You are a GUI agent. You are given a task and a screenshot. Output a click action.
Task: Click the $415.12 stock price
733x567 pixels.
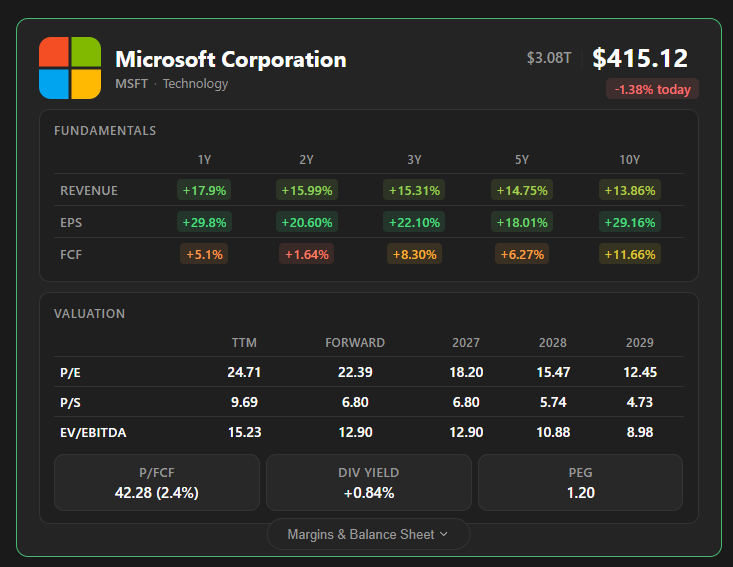[x=640, y=58]
